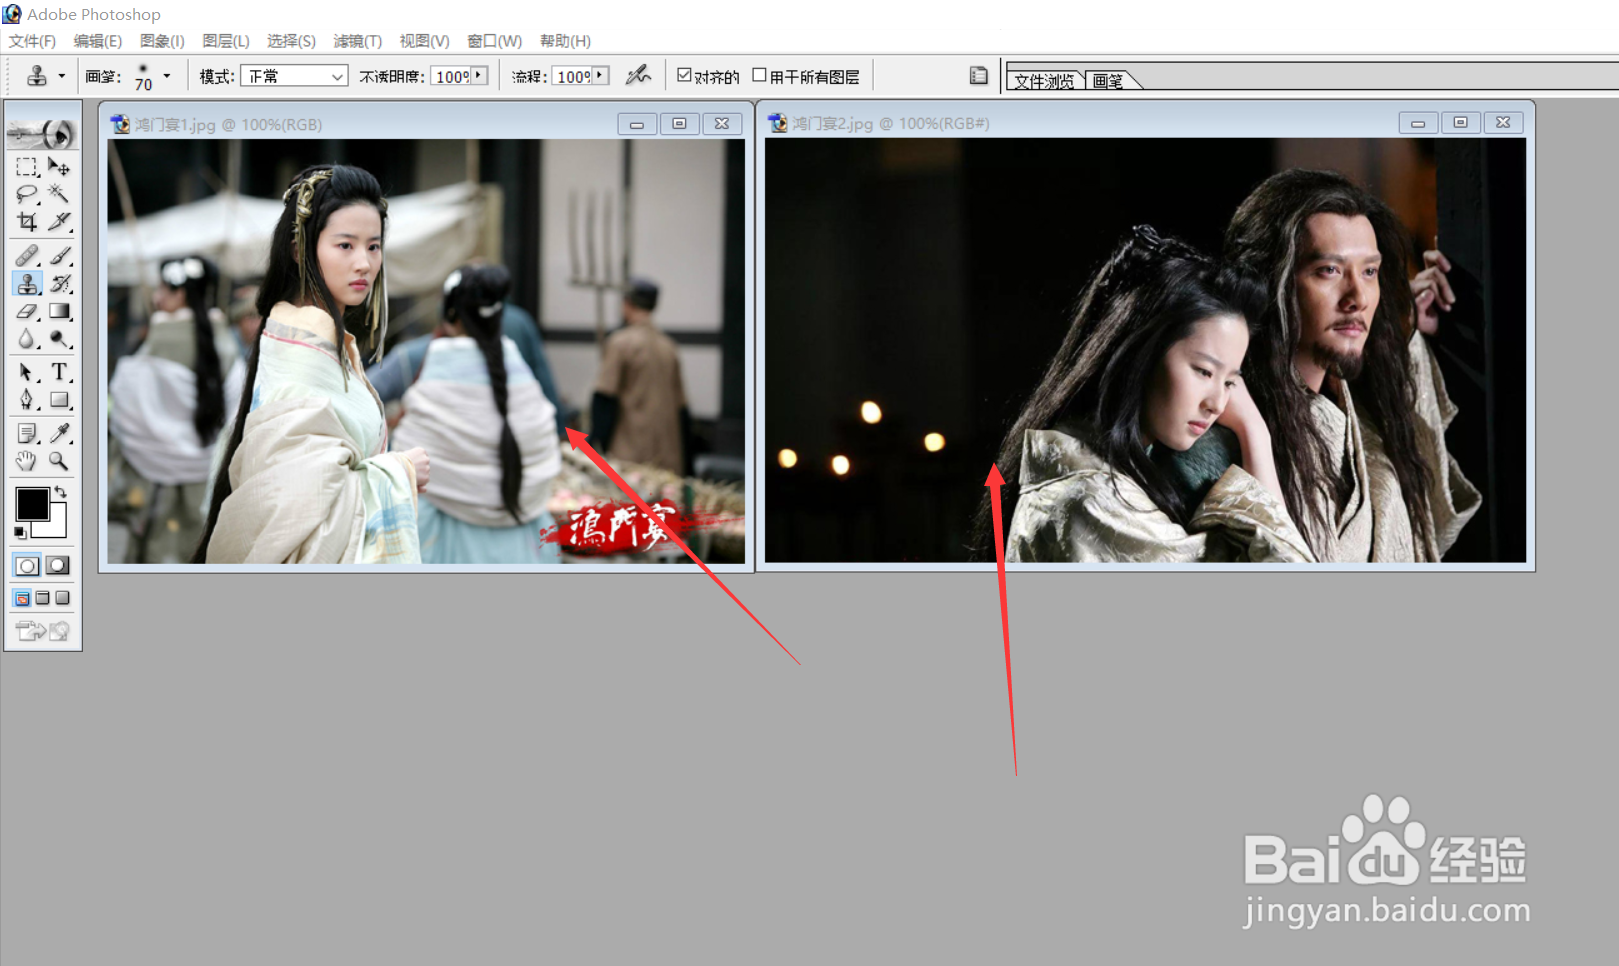Open the 窗口(W) menu
Image resolution: width=1619 pixels, height=966 pixels.
pyautogui.click(x=495, y=41)
